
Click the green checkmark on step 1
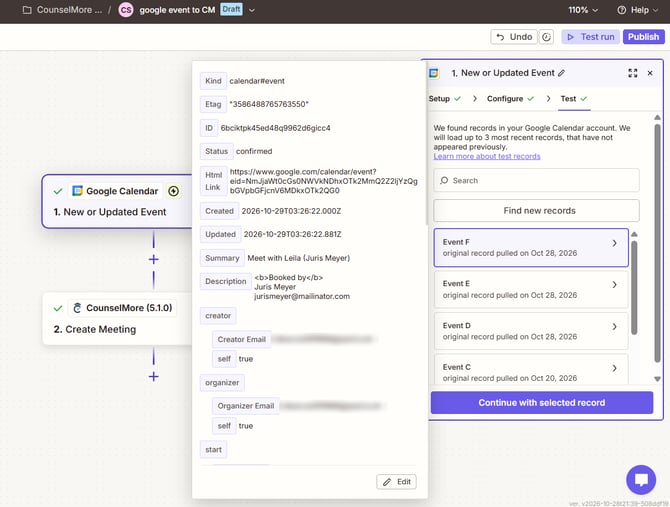[58, 191]
